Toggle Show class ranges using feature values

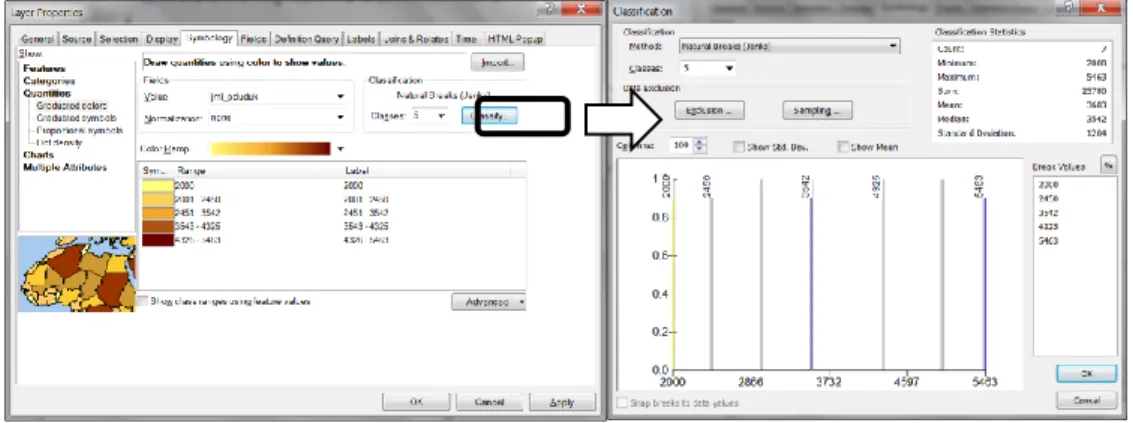tap(142, 301)
